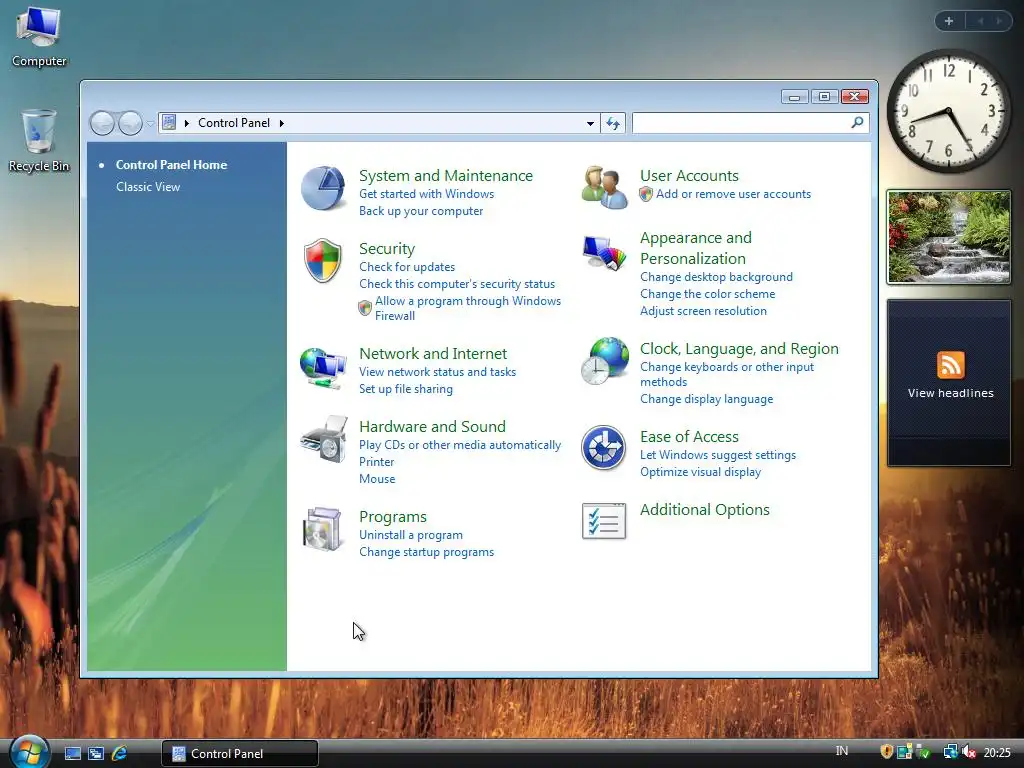Click the muted volume tray icon
The image size is (1024, 768).
click(x=969, y=752)
